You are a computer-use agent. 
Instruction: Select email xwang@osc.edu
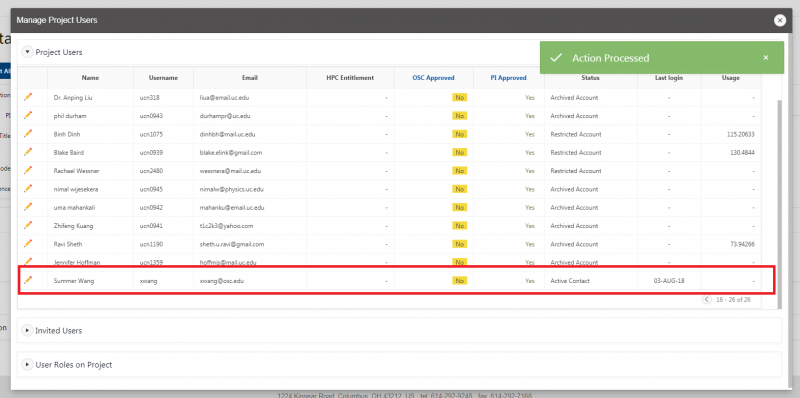[221, 281]
